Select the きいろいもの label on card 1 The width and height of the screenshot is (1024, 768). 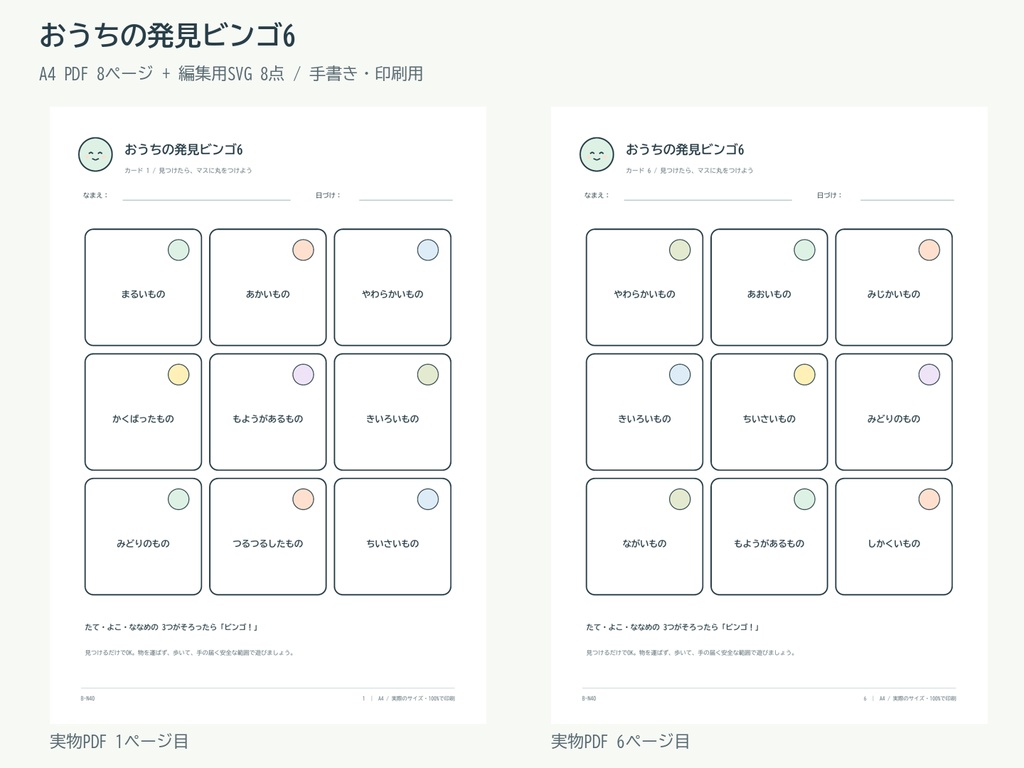392,419
